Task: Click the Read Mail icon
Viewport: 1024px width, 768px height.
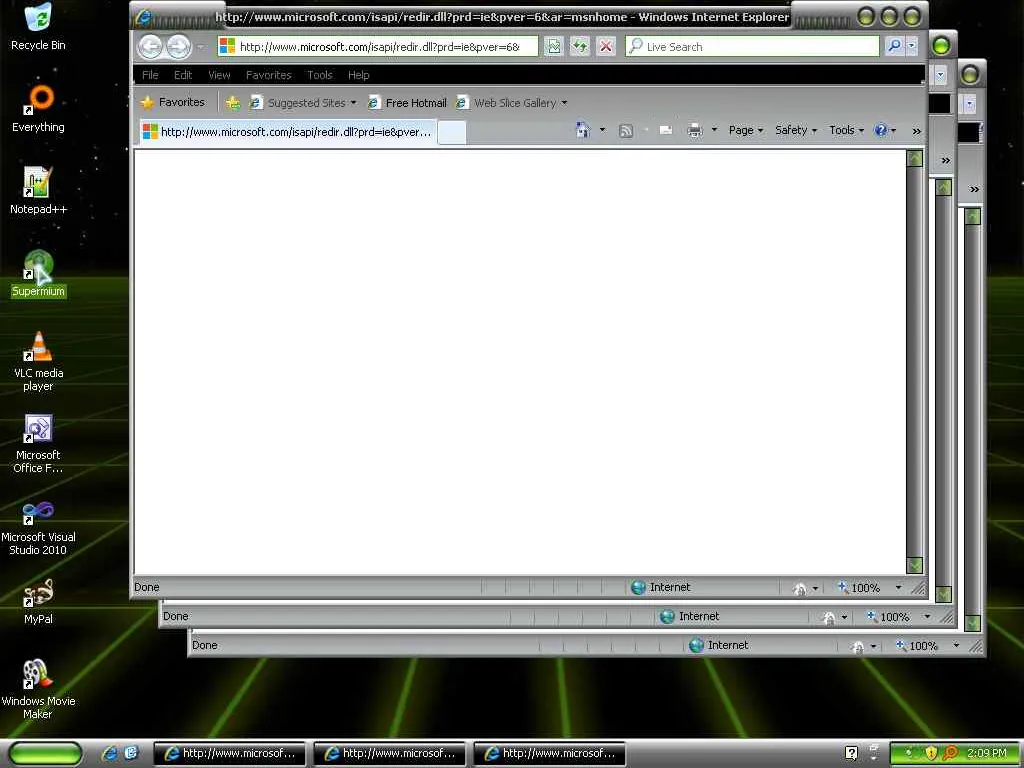Action: [x=665, y=131]
